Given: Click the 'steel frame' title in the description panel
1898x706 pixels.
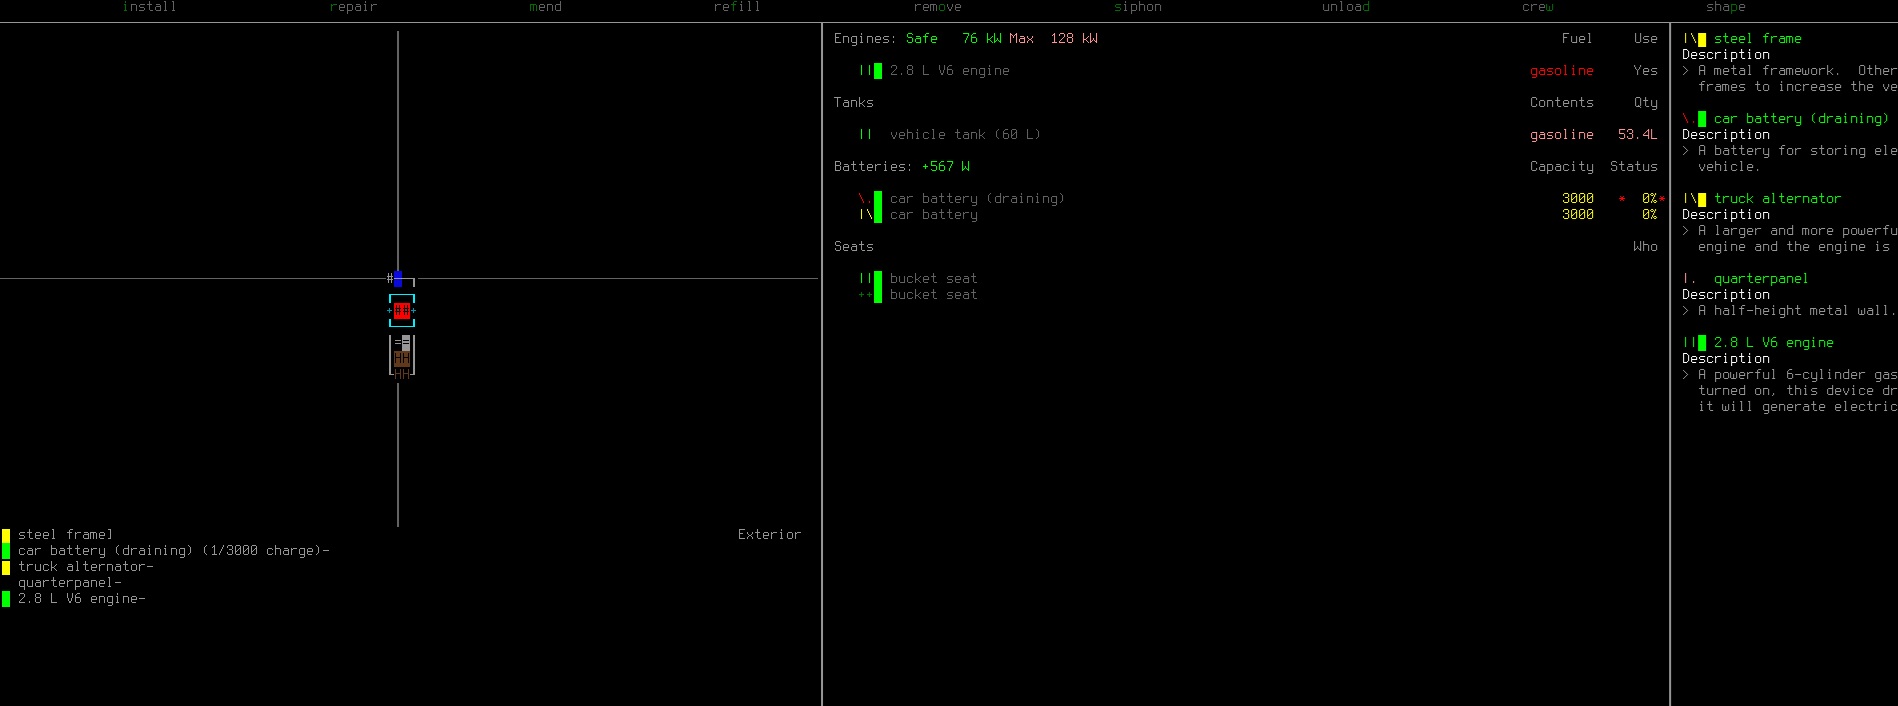Looking at the screenshot, I should point(1758,39).
